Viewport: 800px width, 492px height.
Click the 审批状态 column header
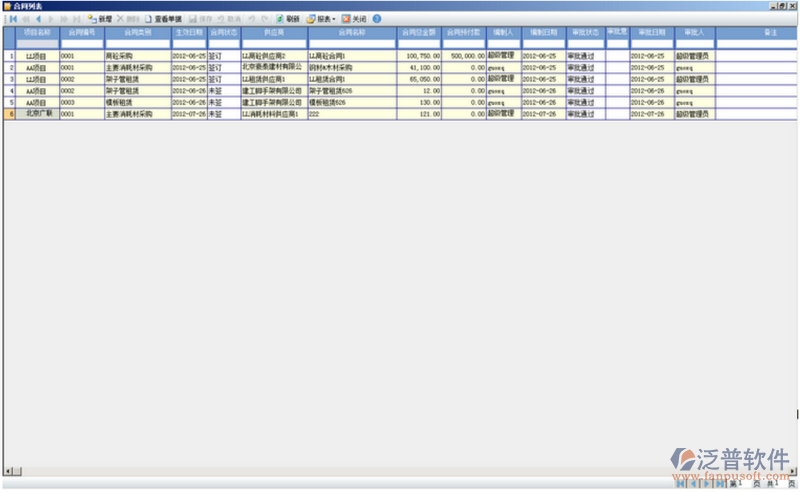585,33
